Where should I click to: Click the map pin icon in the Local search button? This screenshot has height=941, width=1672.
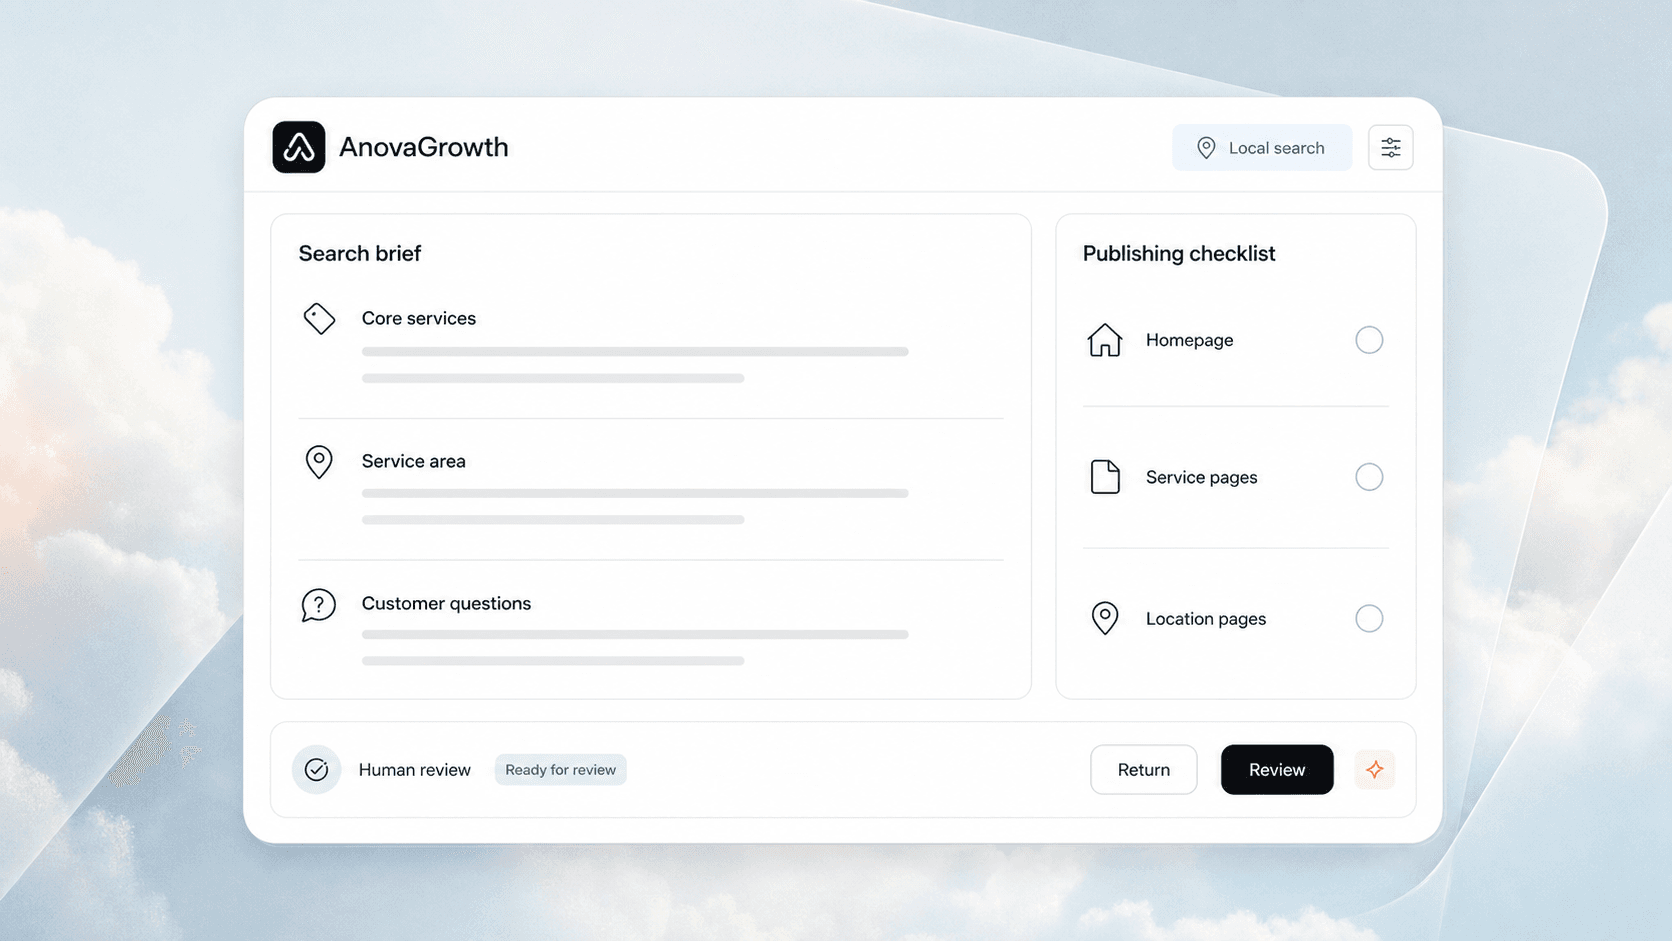coord(1206,148)
